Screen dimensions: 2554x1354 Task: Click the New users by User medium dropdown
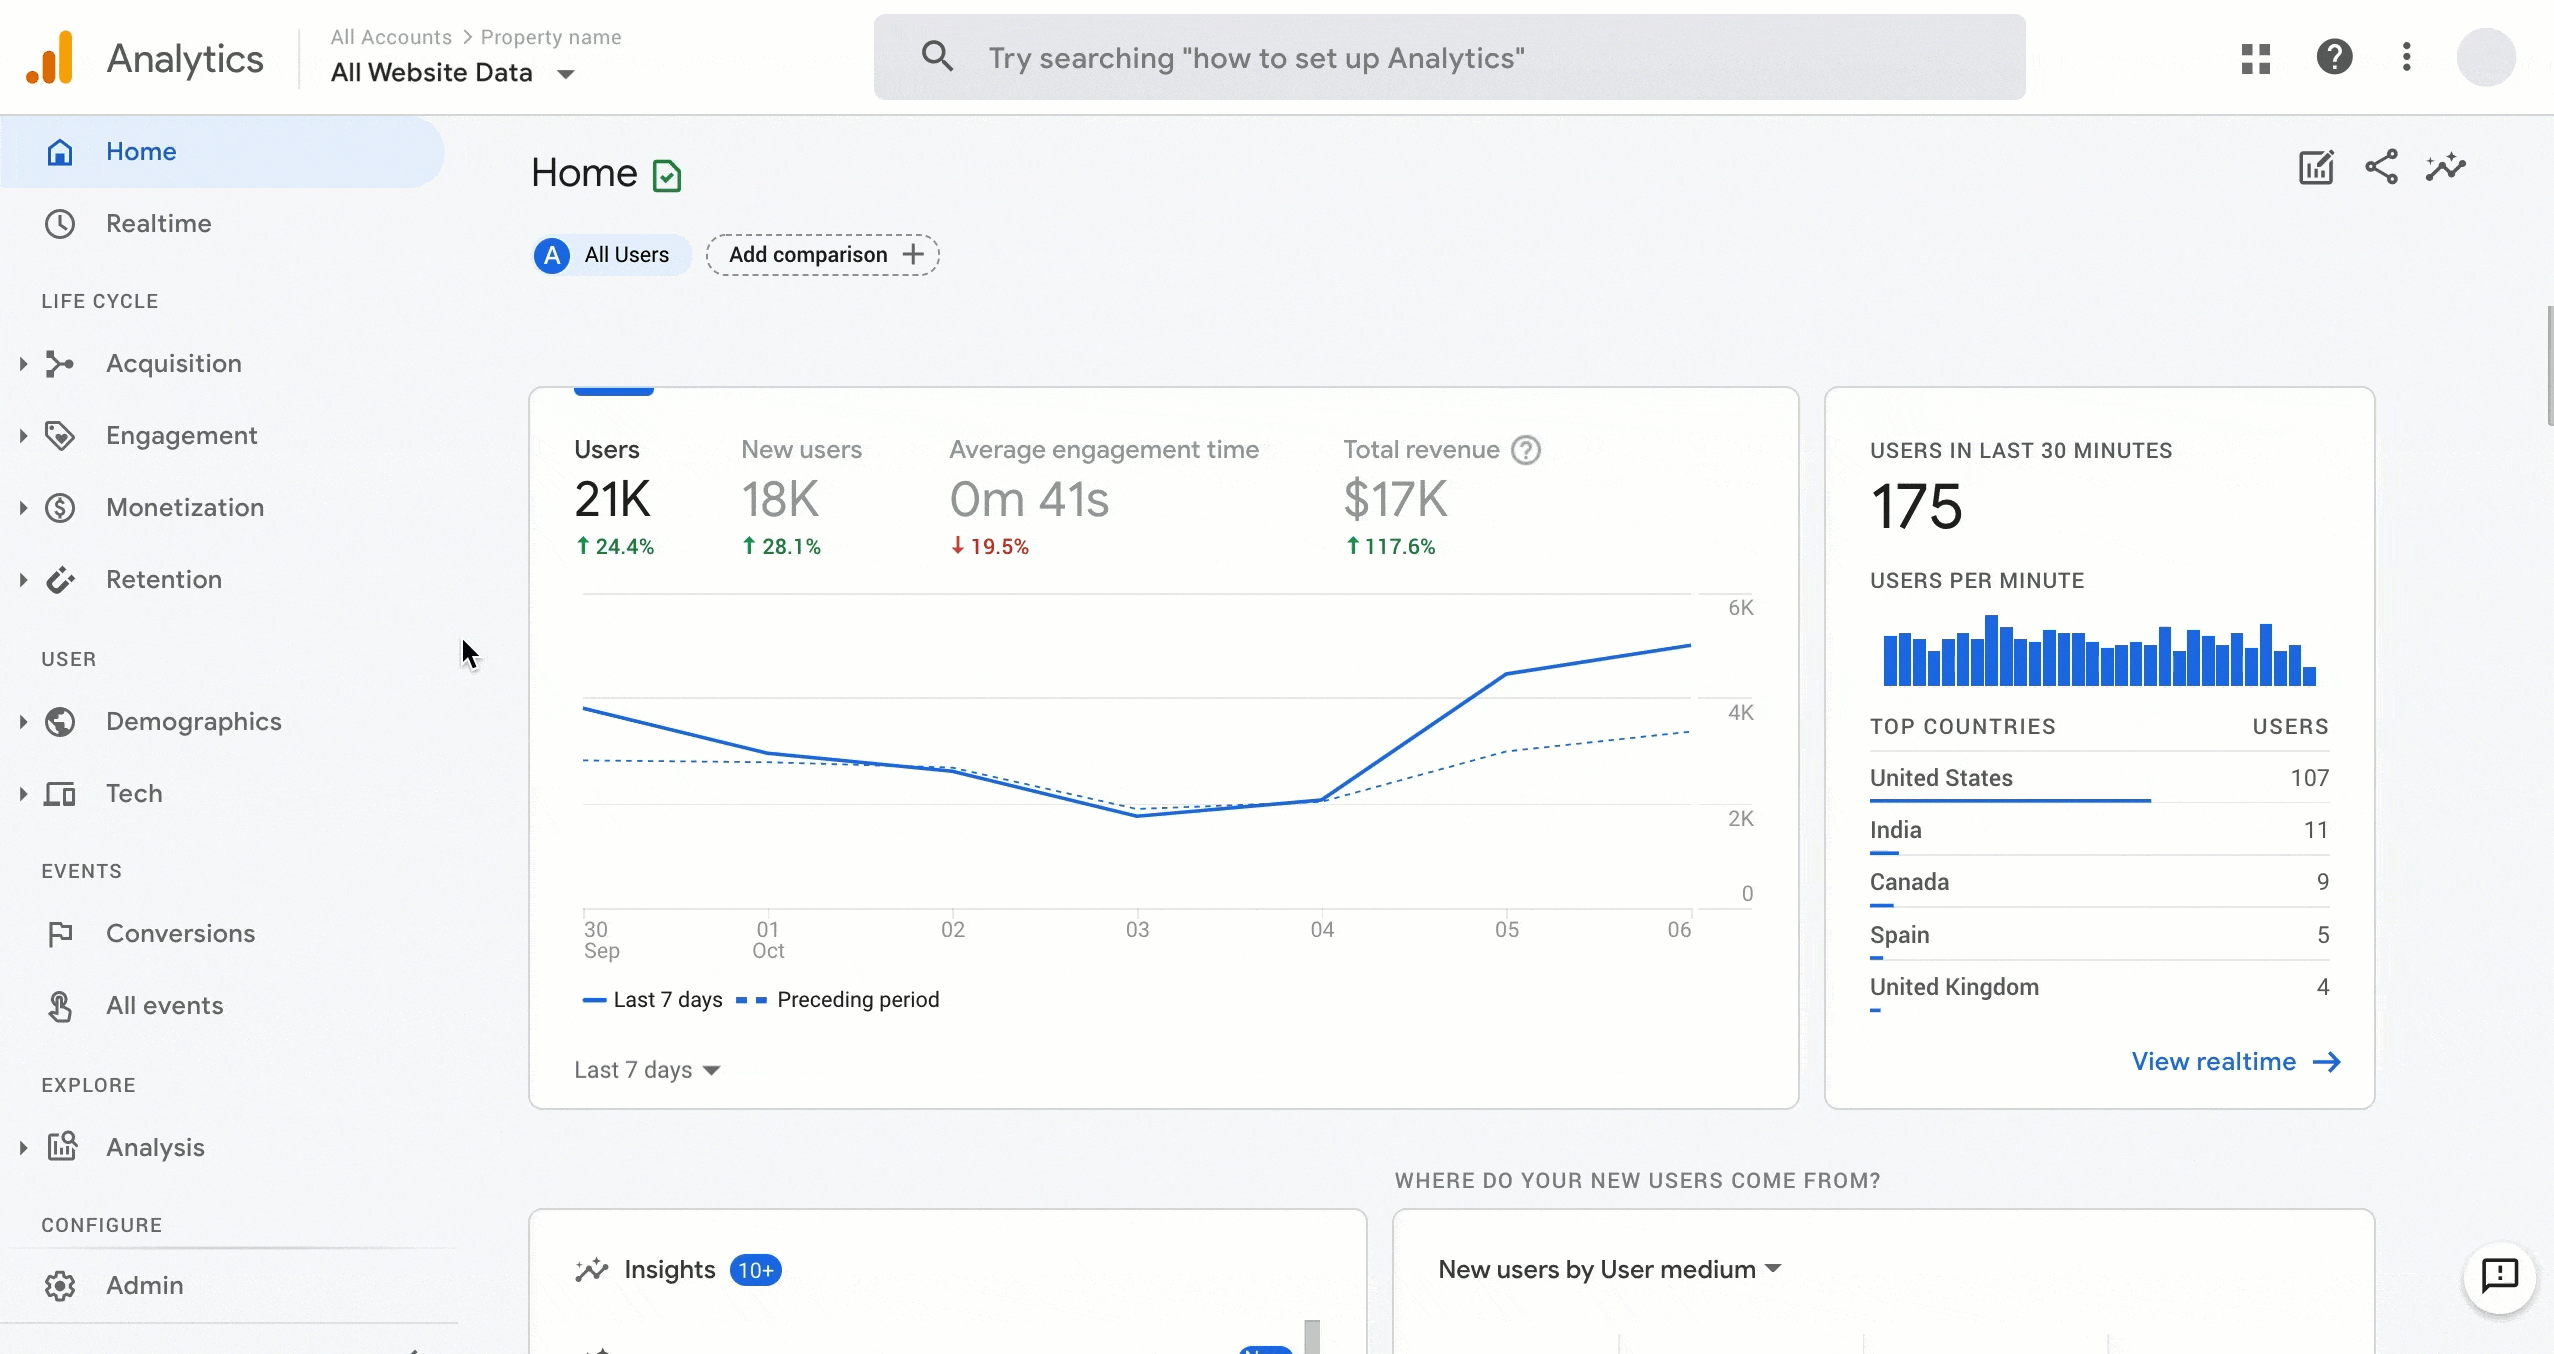tap(1606, 1270)
